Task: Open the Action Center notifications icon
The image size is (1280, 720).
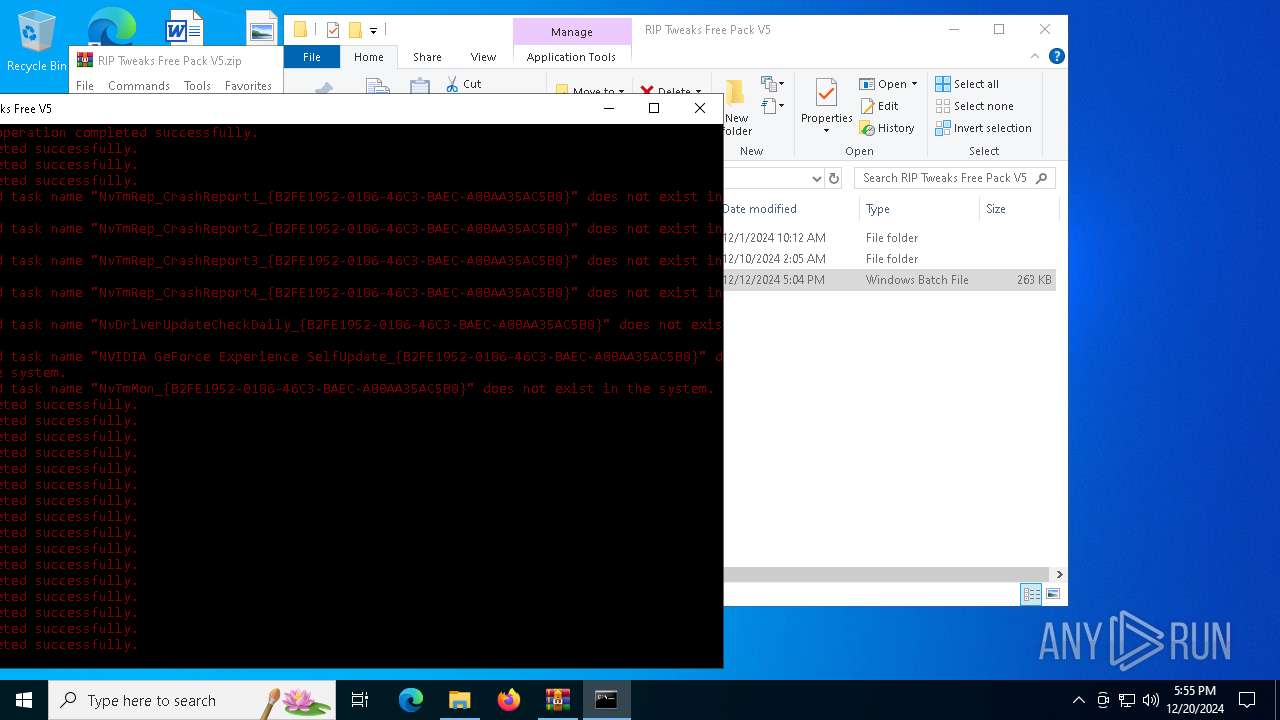Action: click(1247, 700)
